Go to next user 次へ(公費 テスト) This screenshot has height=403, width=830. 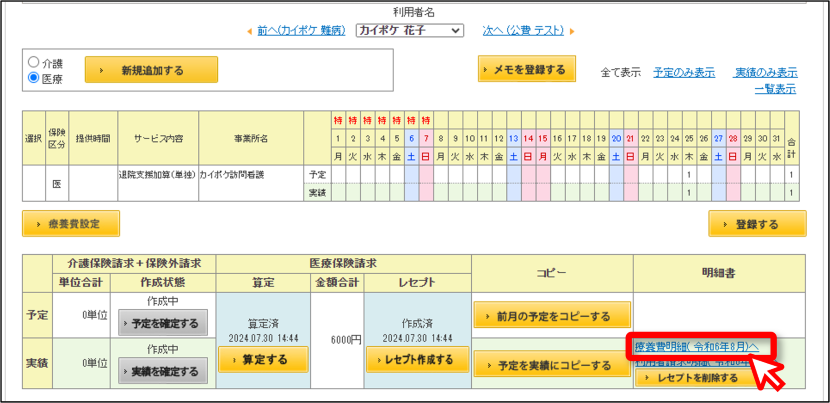click(x=524, y=31)
